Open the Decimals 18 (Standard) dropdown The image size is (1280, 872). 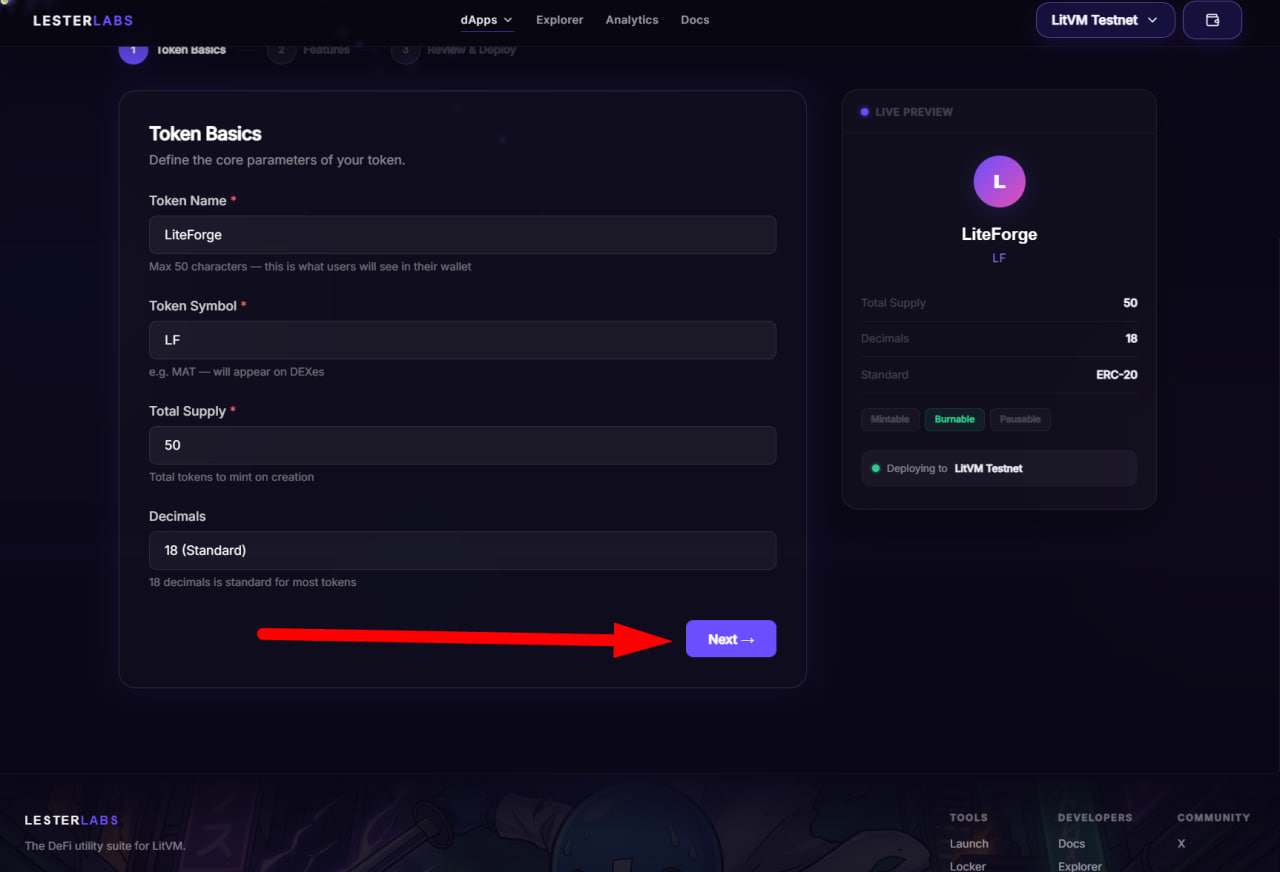coord(462,550)
